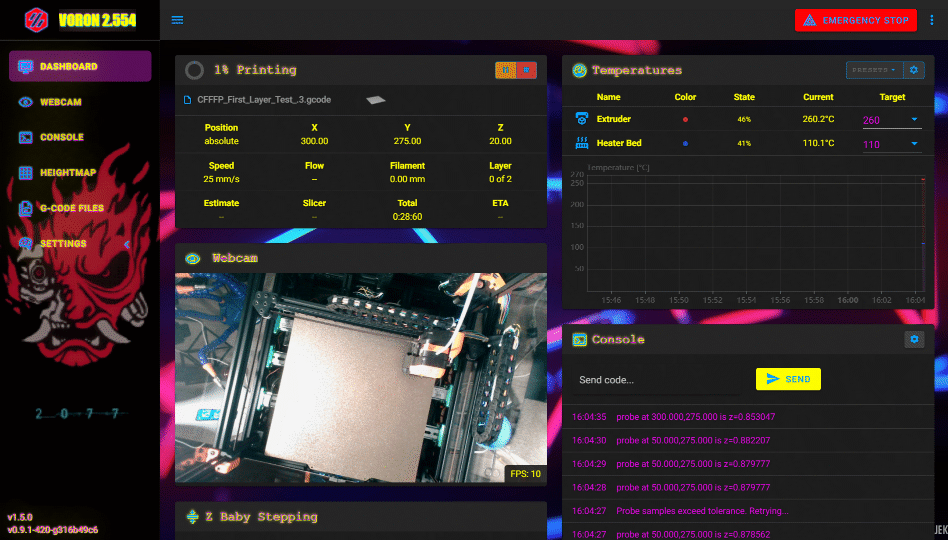Pause the current print
The width and height of the screenshot is (948, 540).
click(505, 70)
